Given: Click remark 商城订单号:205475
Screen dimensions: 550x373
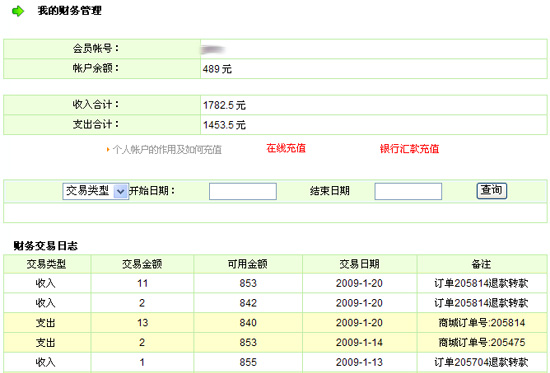Looking at the screenshot, I should (482, 342).
